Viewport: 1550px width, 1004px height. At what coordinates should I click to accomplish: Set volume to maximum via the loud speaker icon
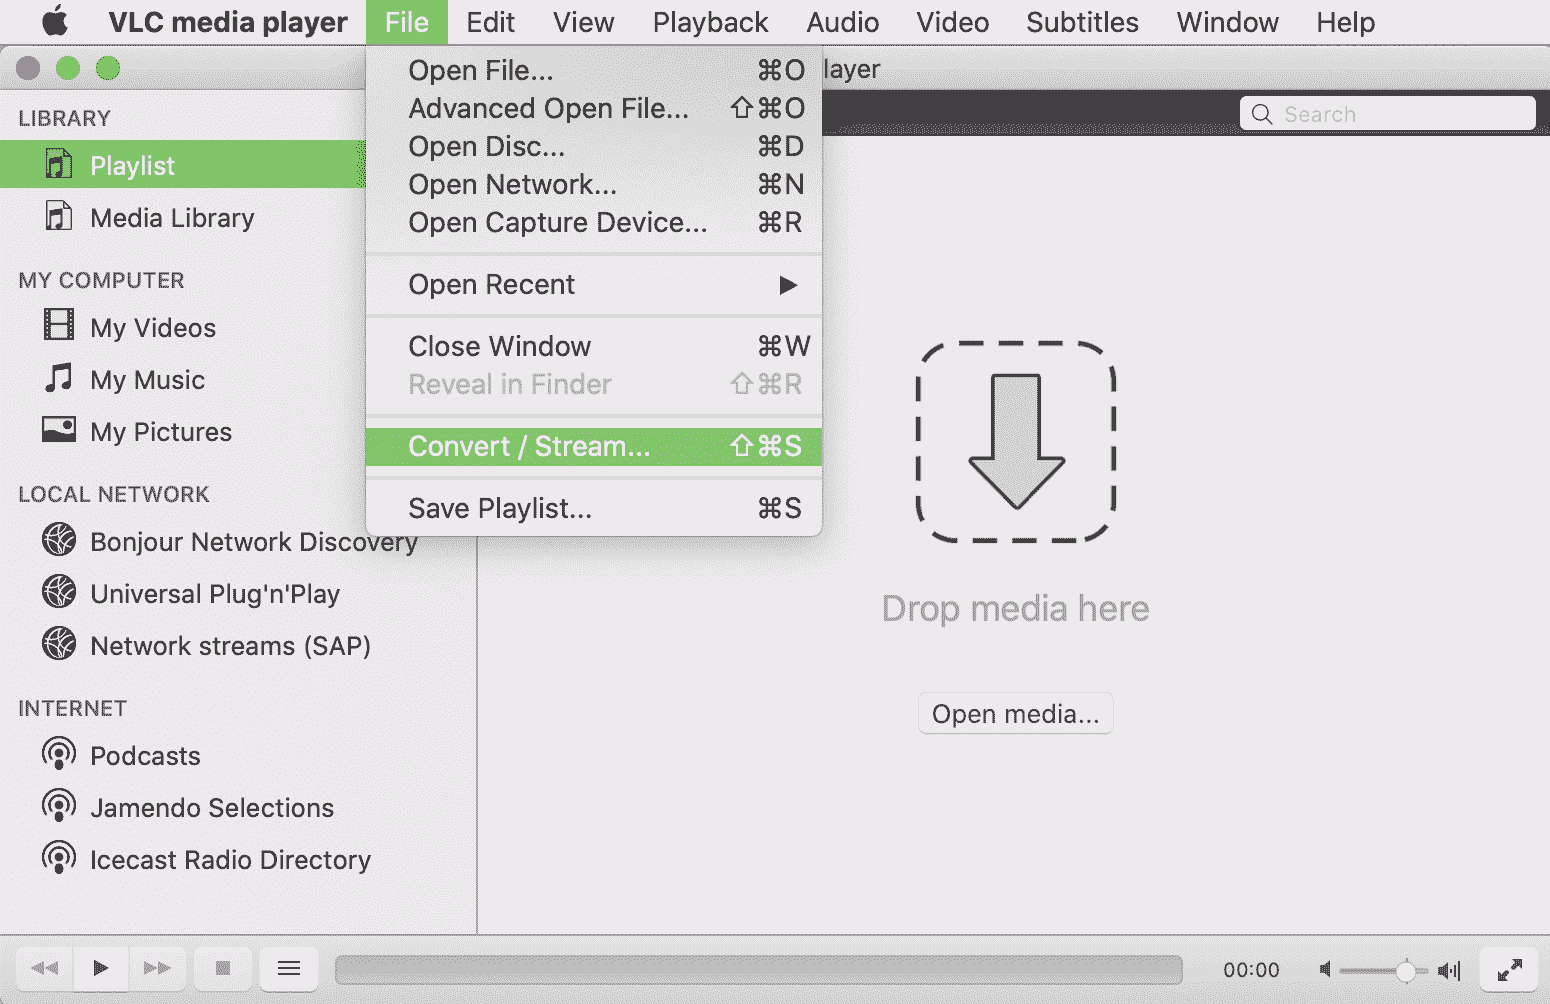point(1450,970)
